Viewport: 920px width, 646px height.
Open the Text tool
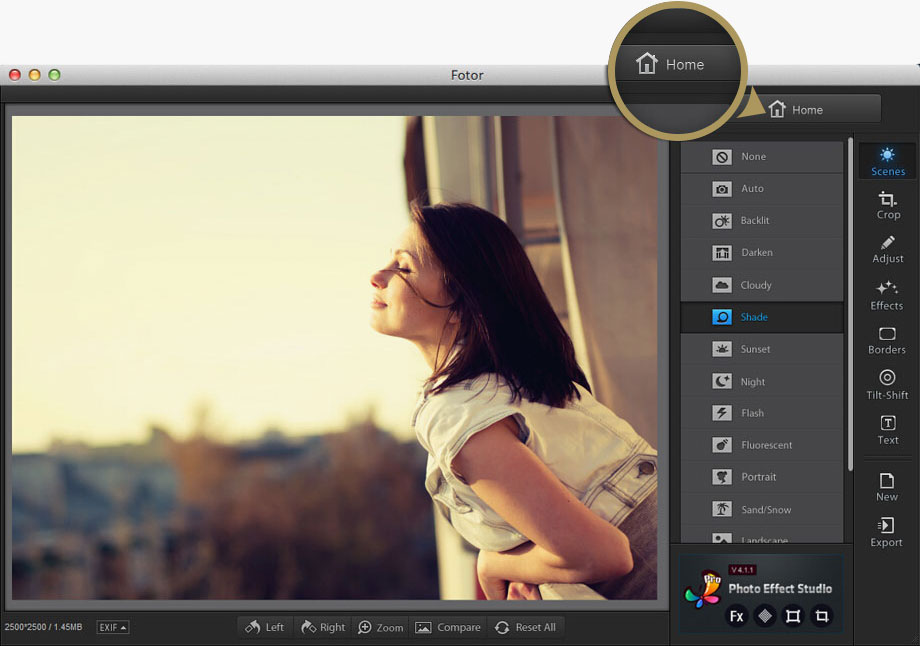point(886,429)
